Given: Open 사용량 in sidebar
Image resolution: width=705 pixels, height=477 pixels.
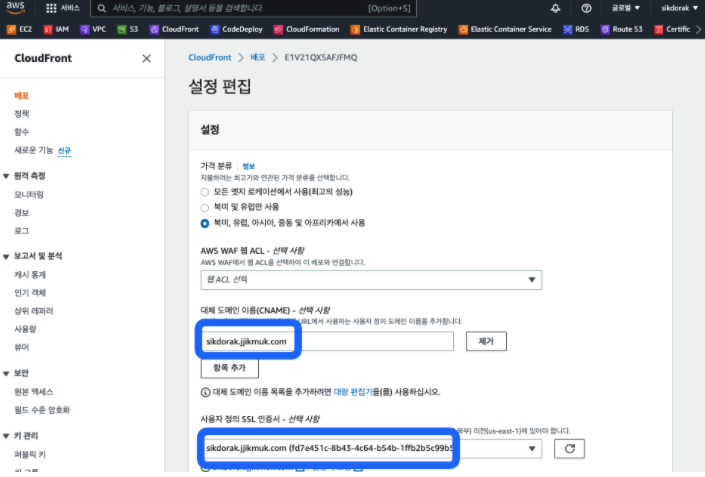Looking at the screenshot, I should [25, 329].
